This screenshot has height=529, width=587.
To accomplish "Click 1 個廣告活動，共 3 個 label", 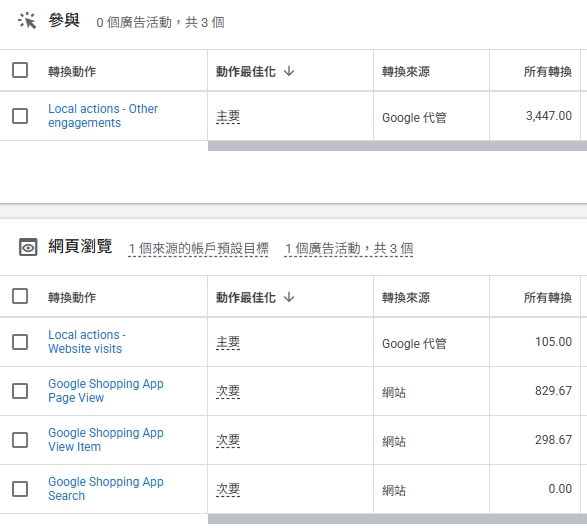I will (349, 249).
